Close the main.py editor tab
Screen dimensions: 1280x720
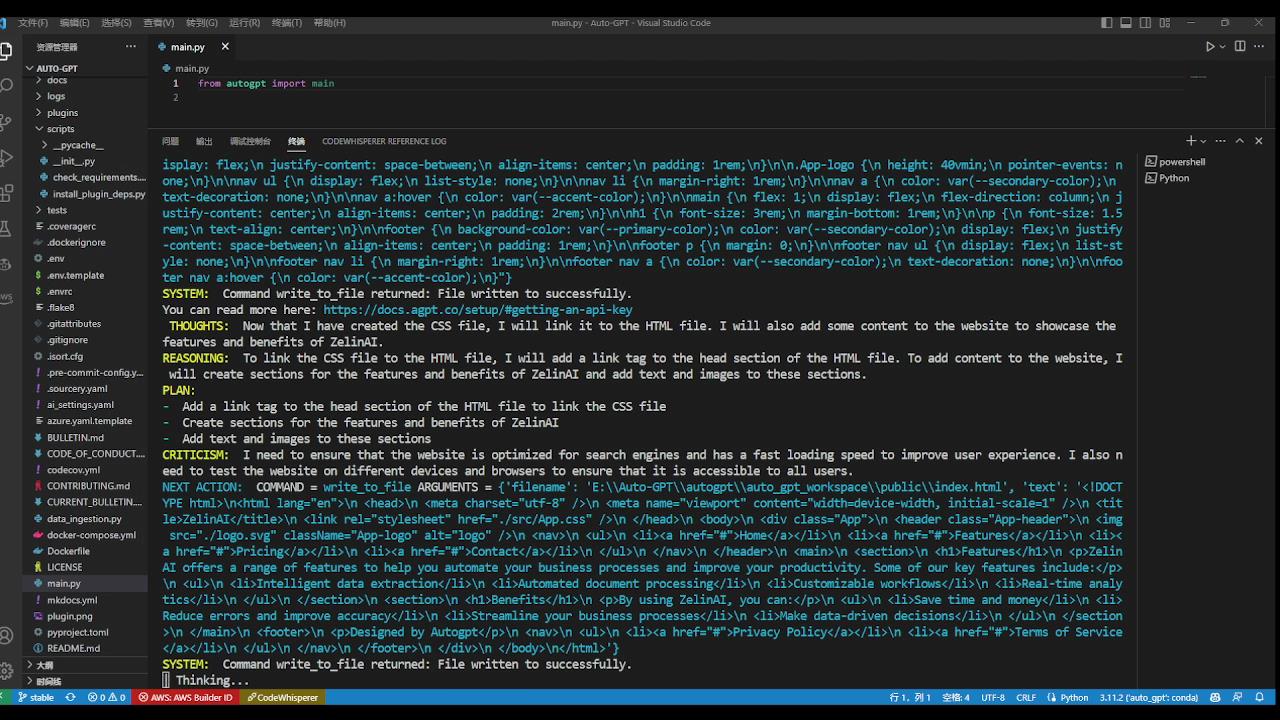point(225,46)
